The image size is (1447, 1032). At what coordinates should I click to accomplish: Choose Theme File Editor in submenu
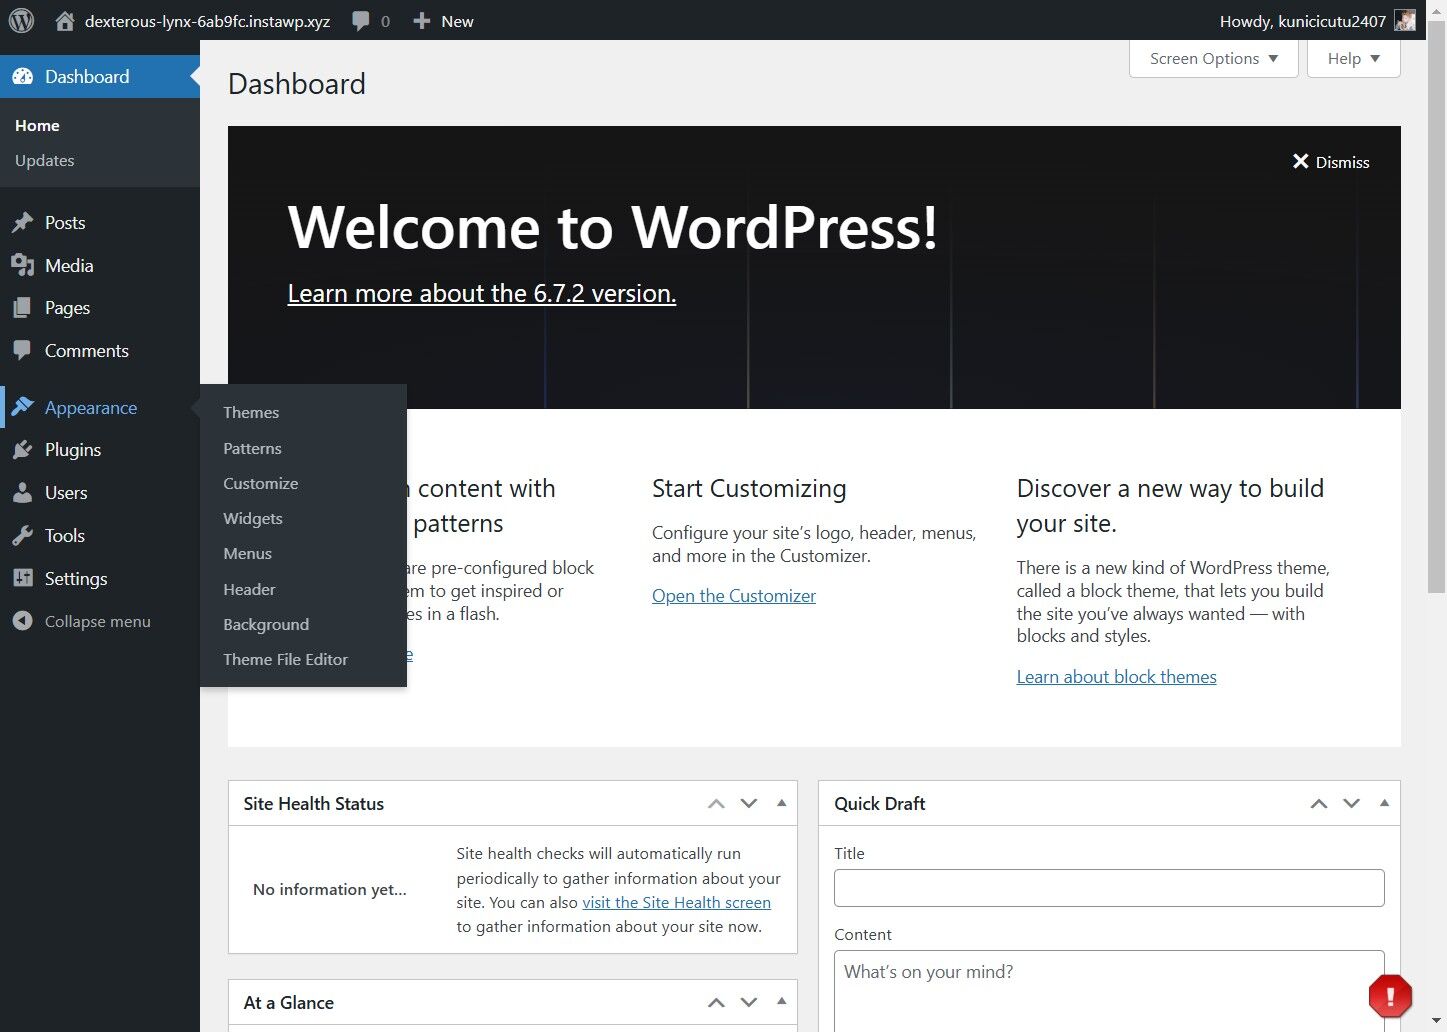(x=285, y=659)
